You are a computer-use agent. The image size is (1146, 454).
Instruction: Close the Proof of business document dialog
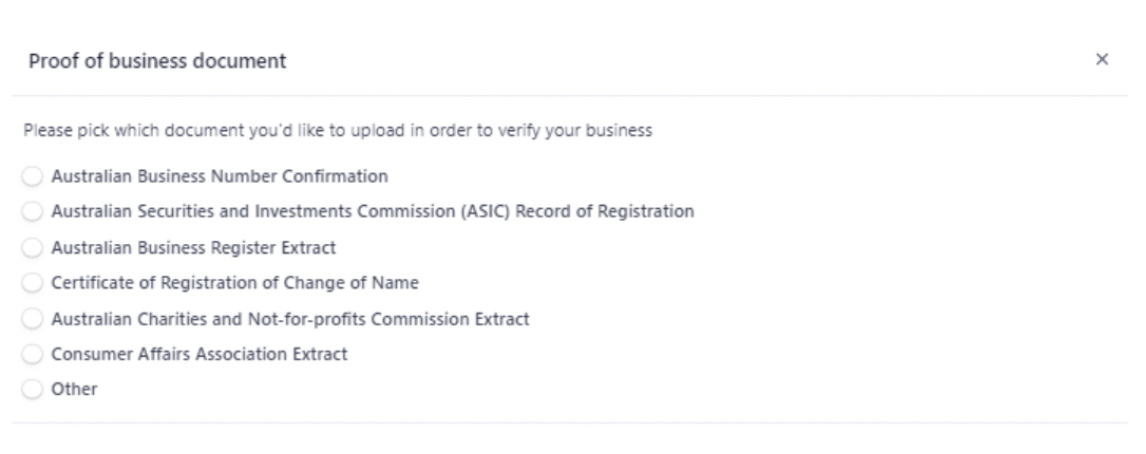(1102, 60)
